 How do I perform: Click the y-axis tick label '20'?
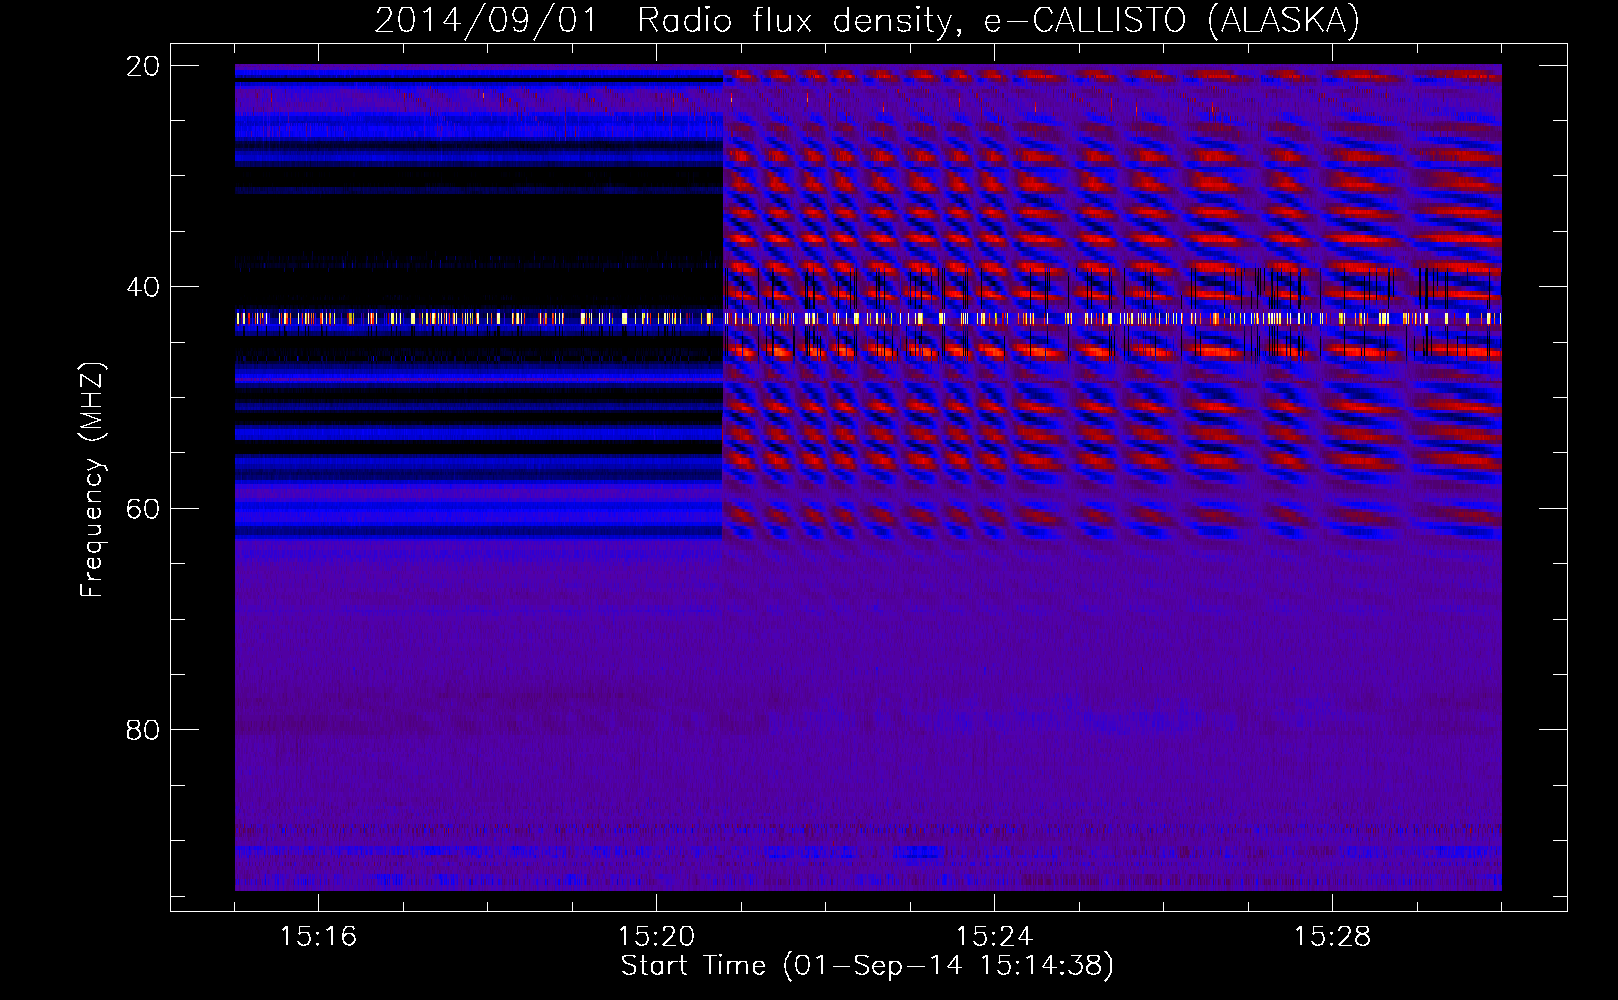pos(143,66)
